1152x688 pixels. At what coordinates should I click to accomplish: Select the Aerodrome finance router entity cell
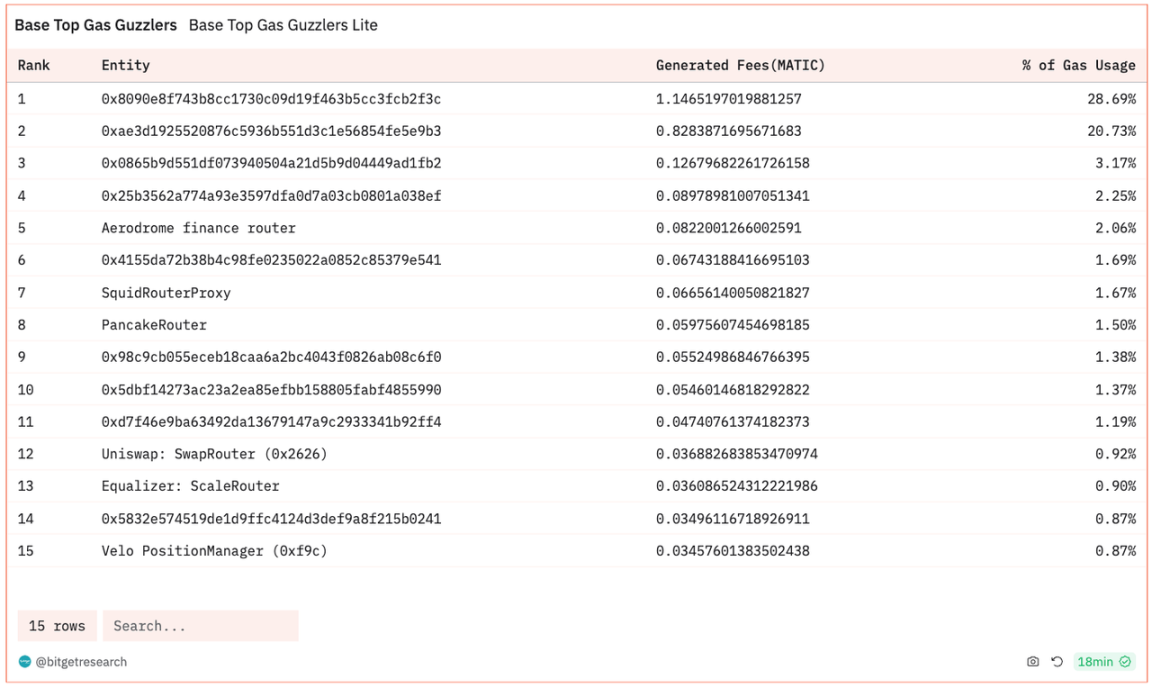[198, 228]
